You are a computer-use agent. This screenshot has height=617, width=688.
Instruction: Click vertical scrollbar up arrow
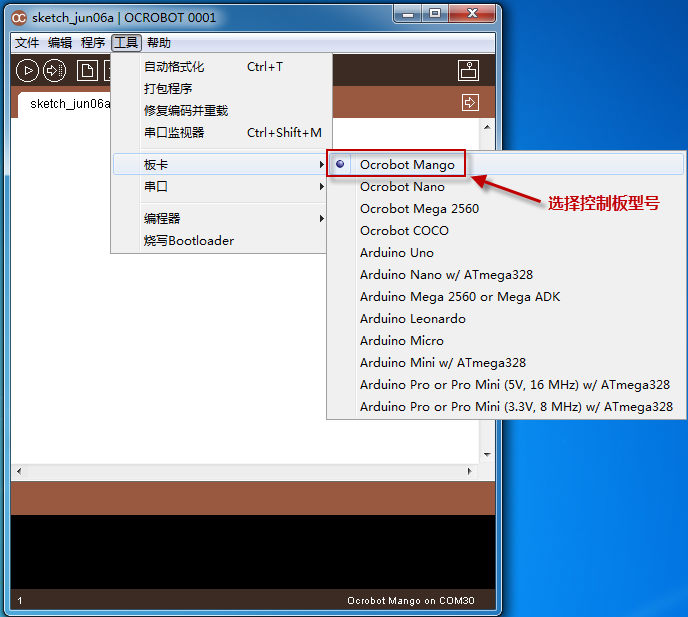click(x=487, y=127)
